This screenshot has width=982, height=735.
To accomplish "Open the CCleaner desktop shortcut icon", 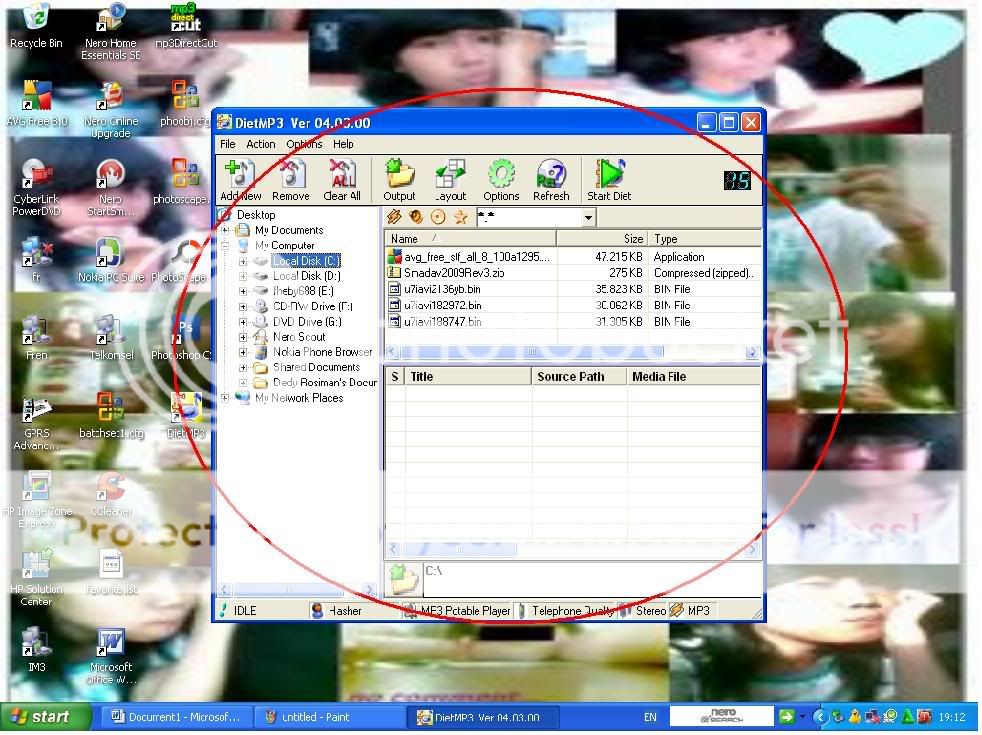I will tap(110, 488).
